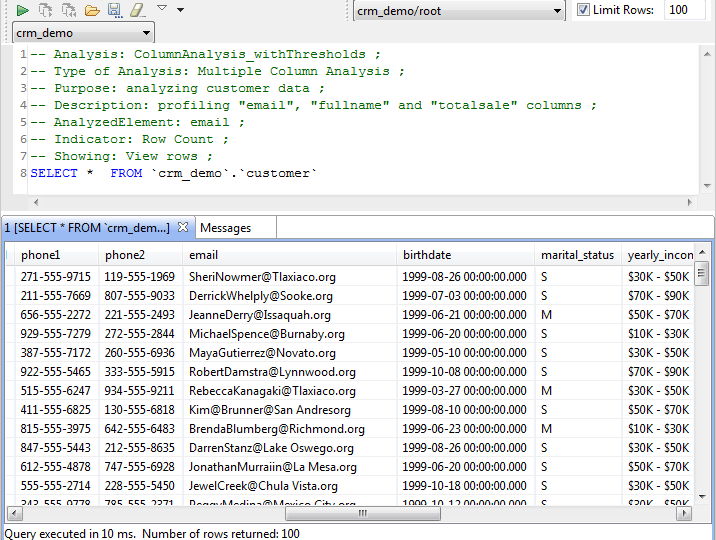
Task: Close the SELECT results tab
Action: tap(183, 228)
